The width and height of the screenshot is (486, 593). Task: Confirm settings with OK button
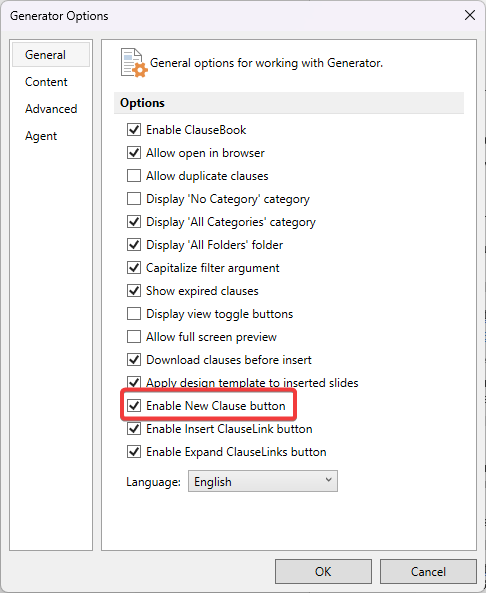click(x=323, y=571)
